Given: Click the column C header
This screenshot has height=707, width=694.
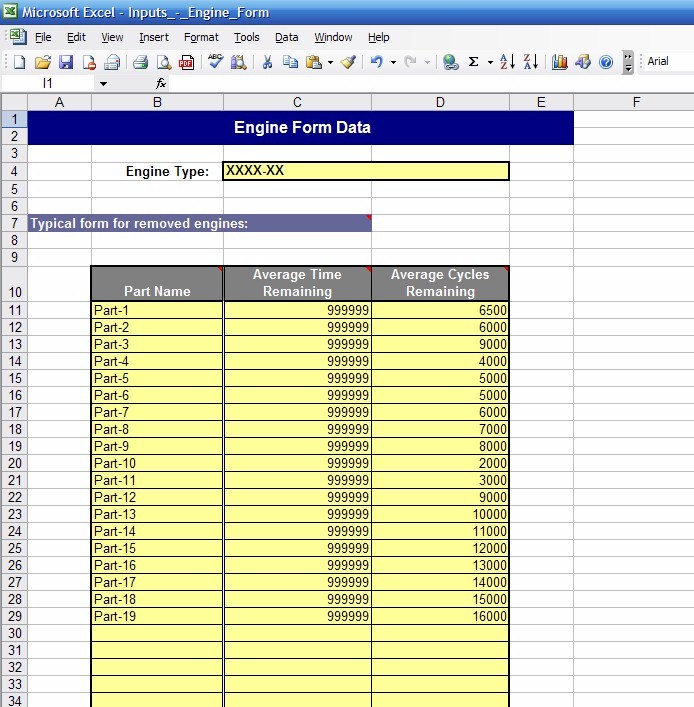Looking at the screenshot, I should [x=297, y=102].
